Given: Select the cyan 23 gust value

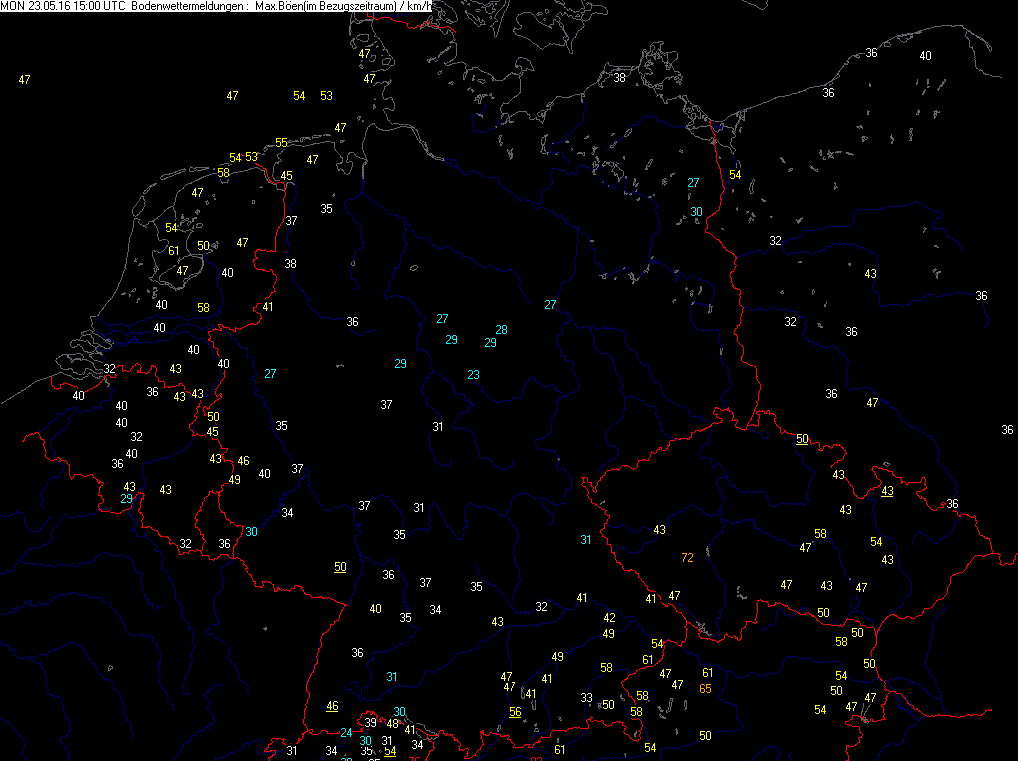Looking at the screenshot, I should (x=474, y=375).
